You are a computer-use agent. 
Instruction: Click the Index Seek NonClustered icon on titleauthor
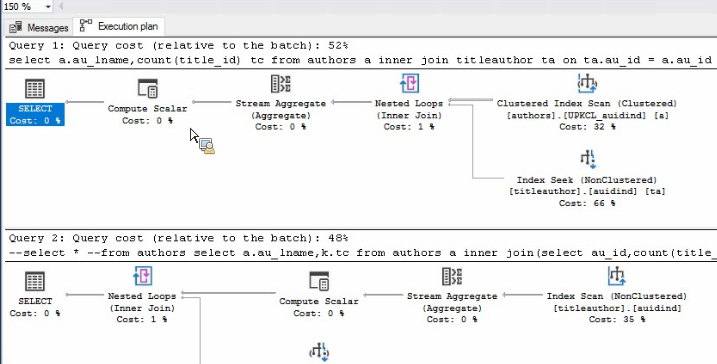587,160
